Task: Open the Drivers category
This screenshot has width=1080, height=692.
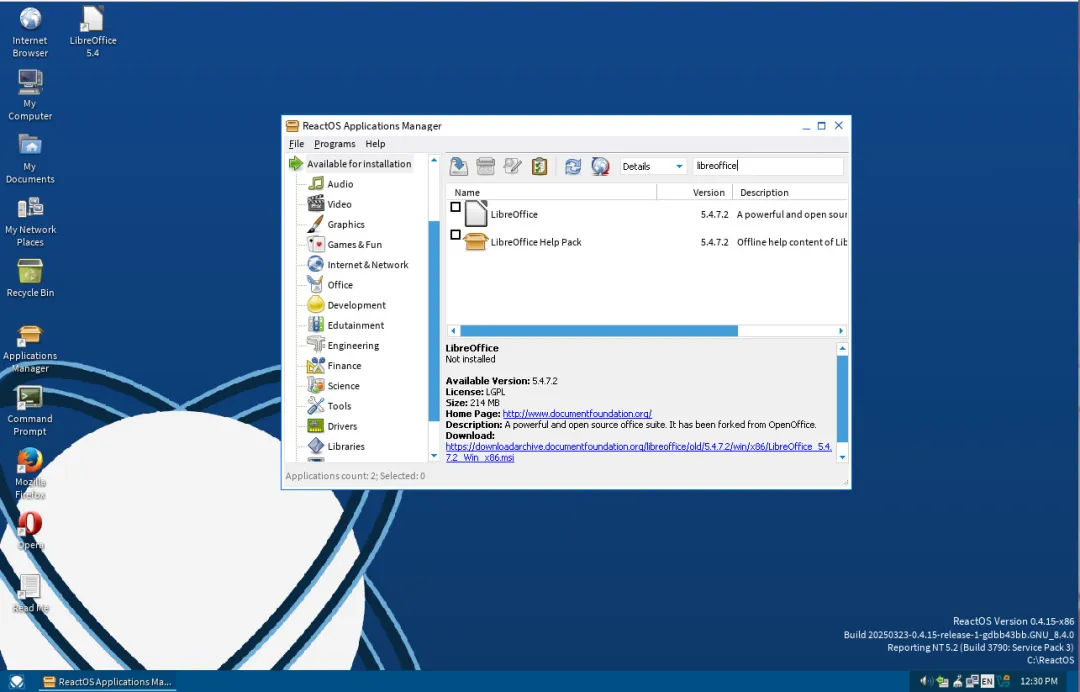Action: click(332, 426)
